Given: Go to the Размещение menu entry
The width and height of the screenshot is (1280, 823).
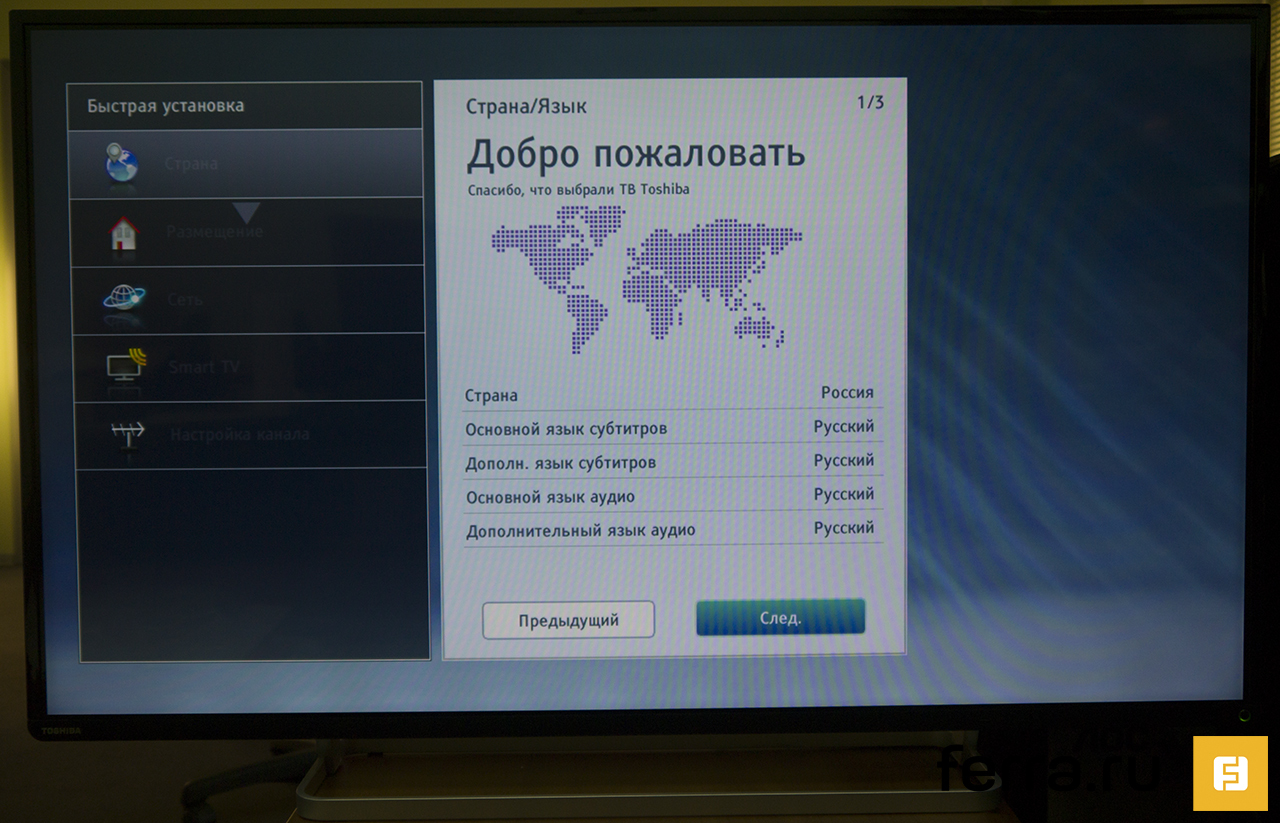Looking at the screenshot, I should coord(246,231).
